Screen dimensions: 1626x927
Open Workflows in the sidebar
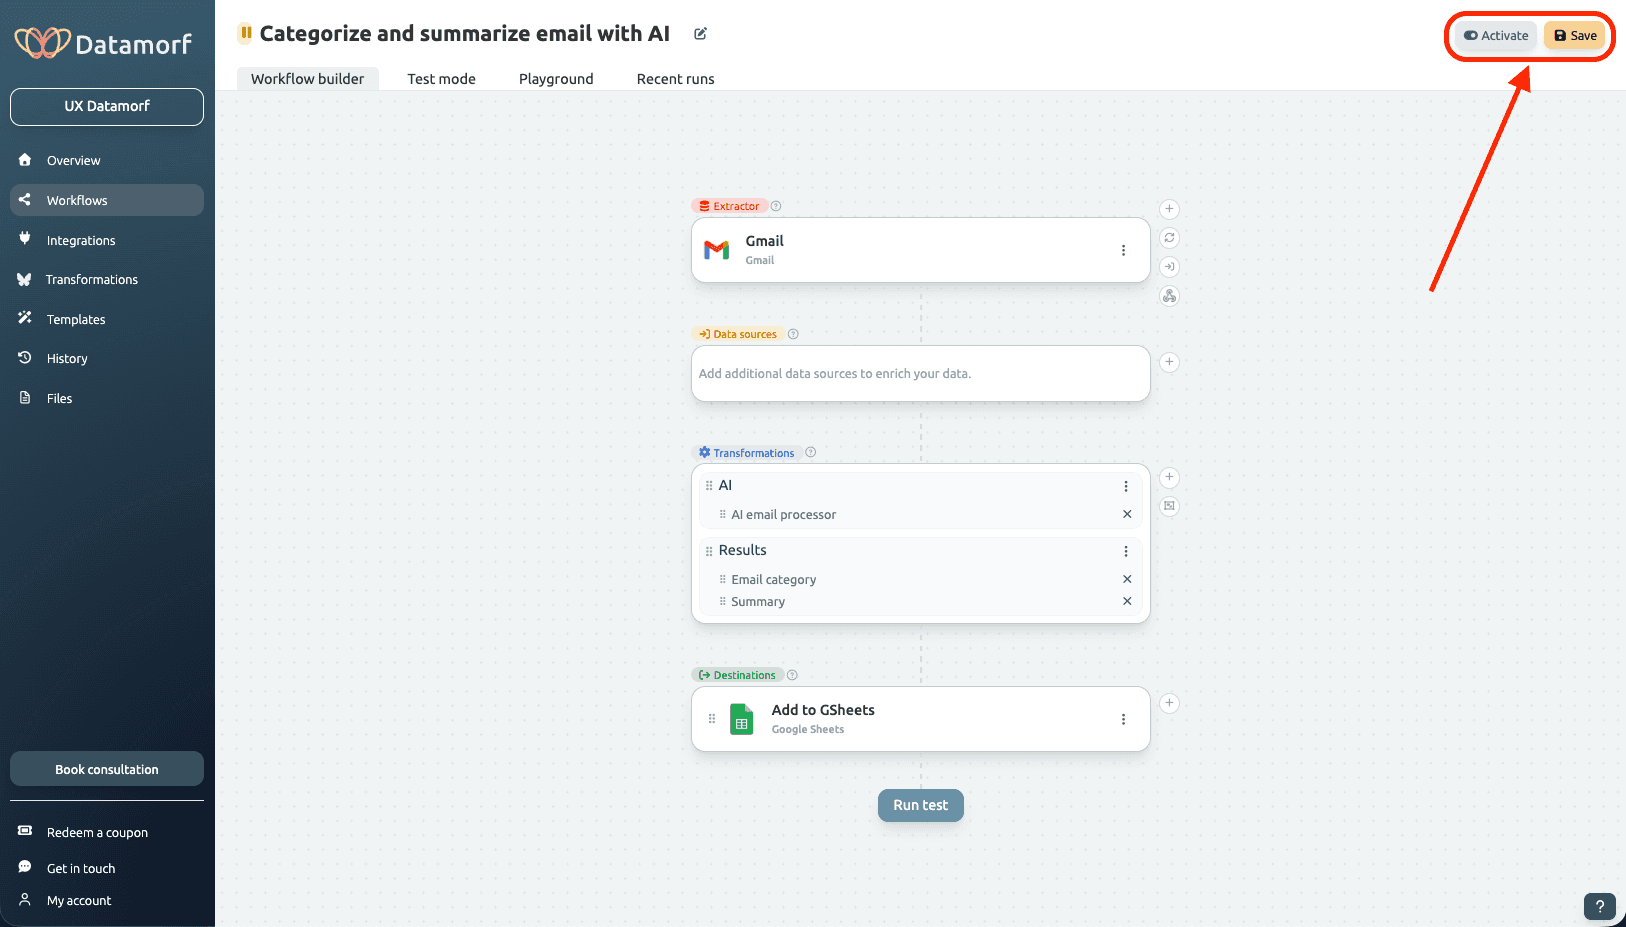(x=107, y=200)
